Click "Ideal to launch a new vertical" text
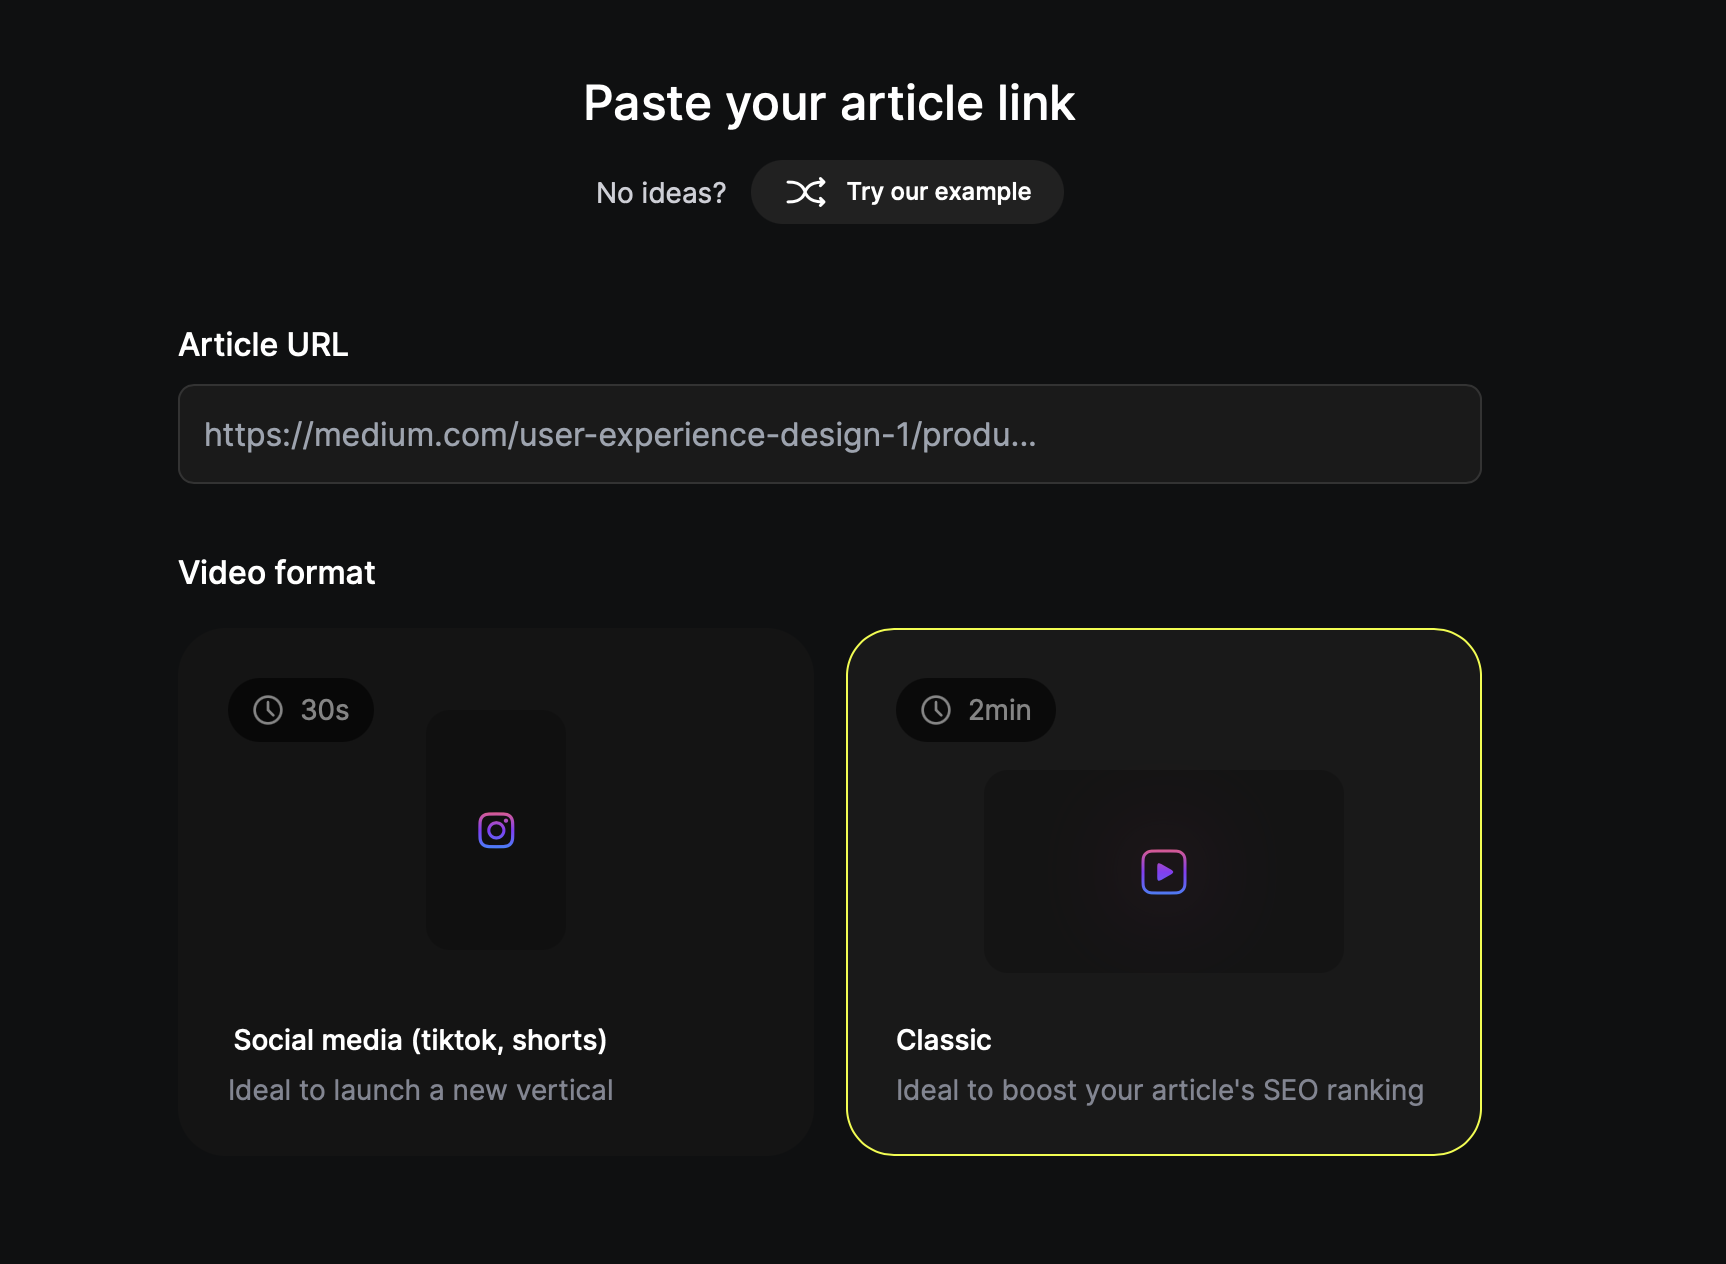This screenshot has width=1726, height=1264. pyautogui.click(x=421, y=1090)
